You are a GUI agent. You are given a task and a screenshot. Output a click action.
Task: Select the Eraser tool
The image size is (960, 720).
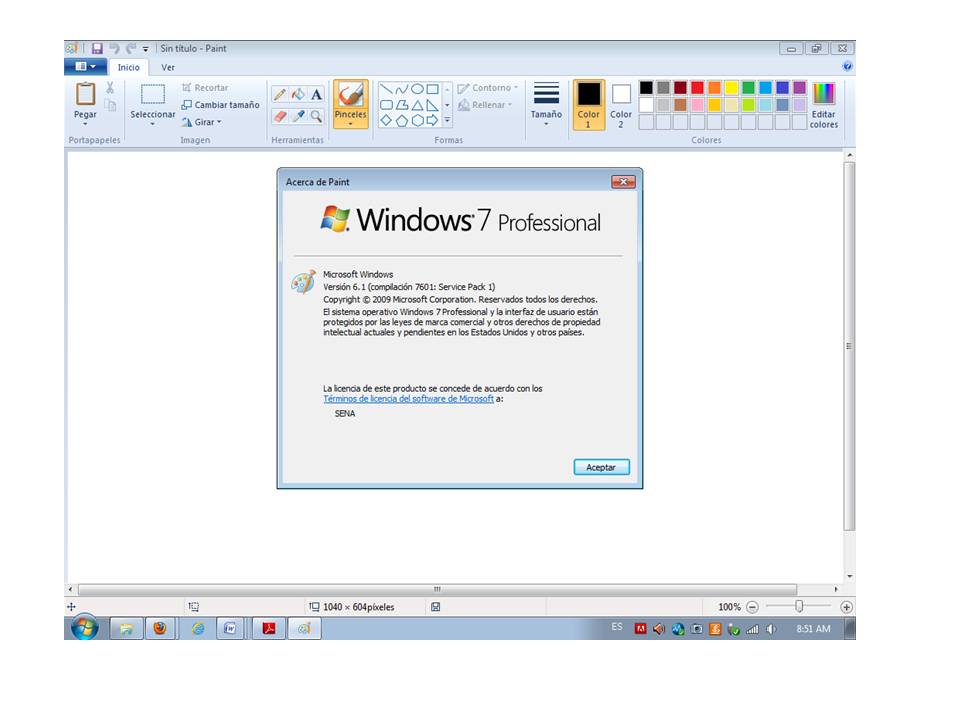click(x=281, y=115)
